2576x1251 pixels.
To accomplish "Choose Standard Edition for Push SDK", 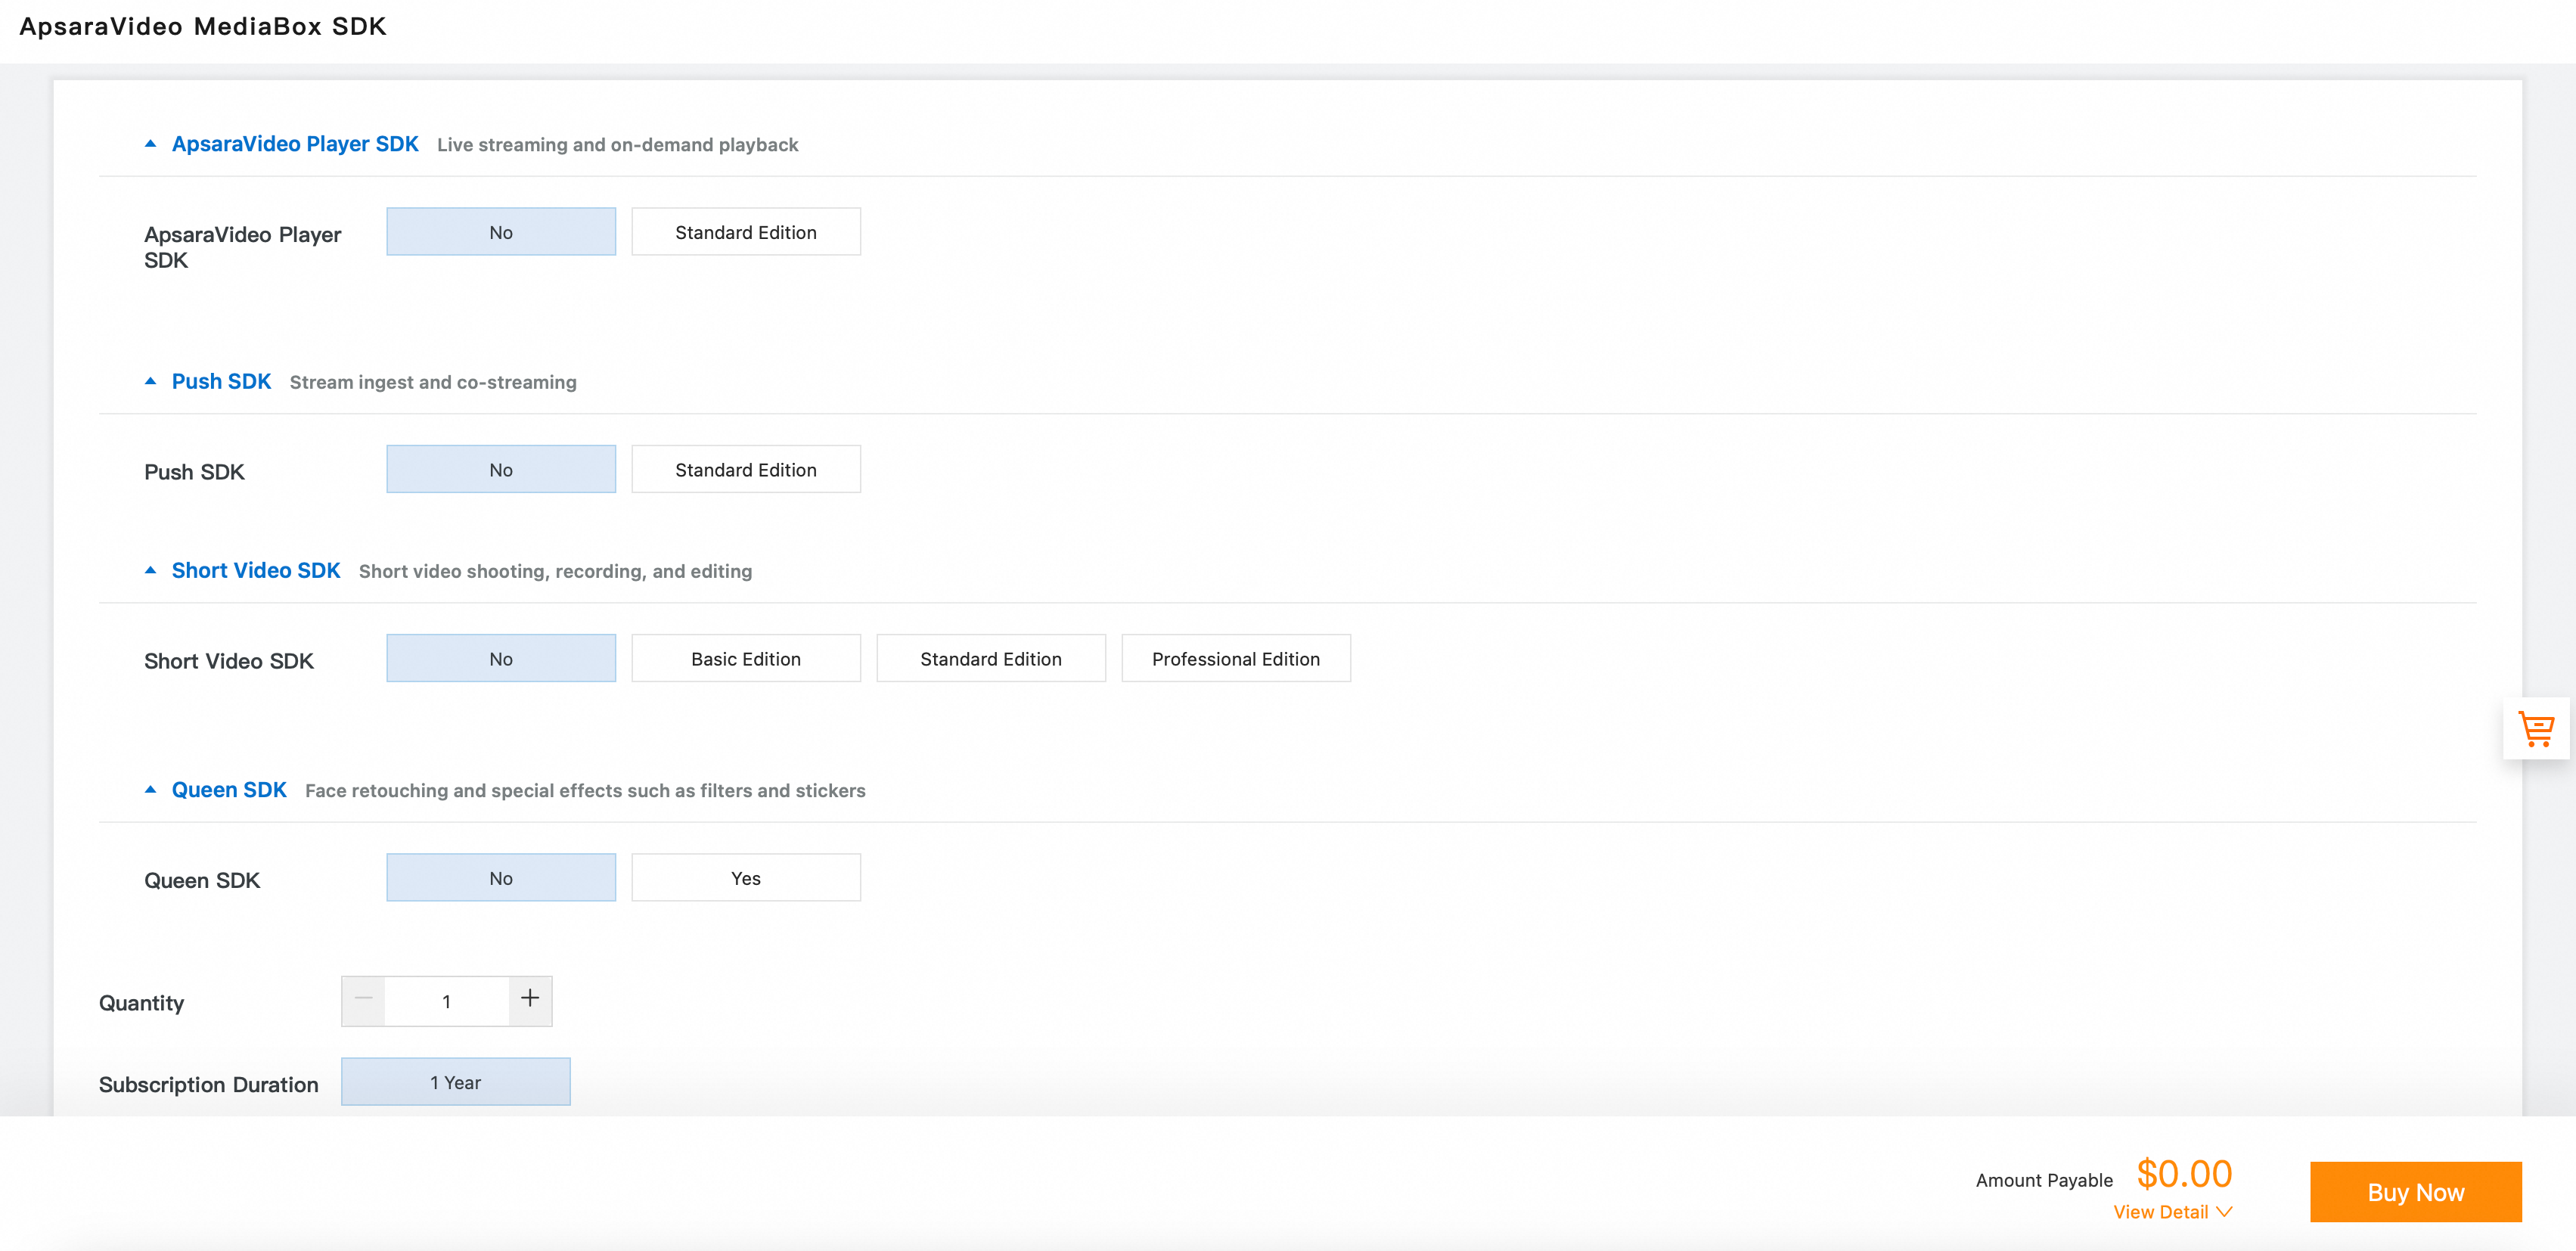I will [746, 469].
